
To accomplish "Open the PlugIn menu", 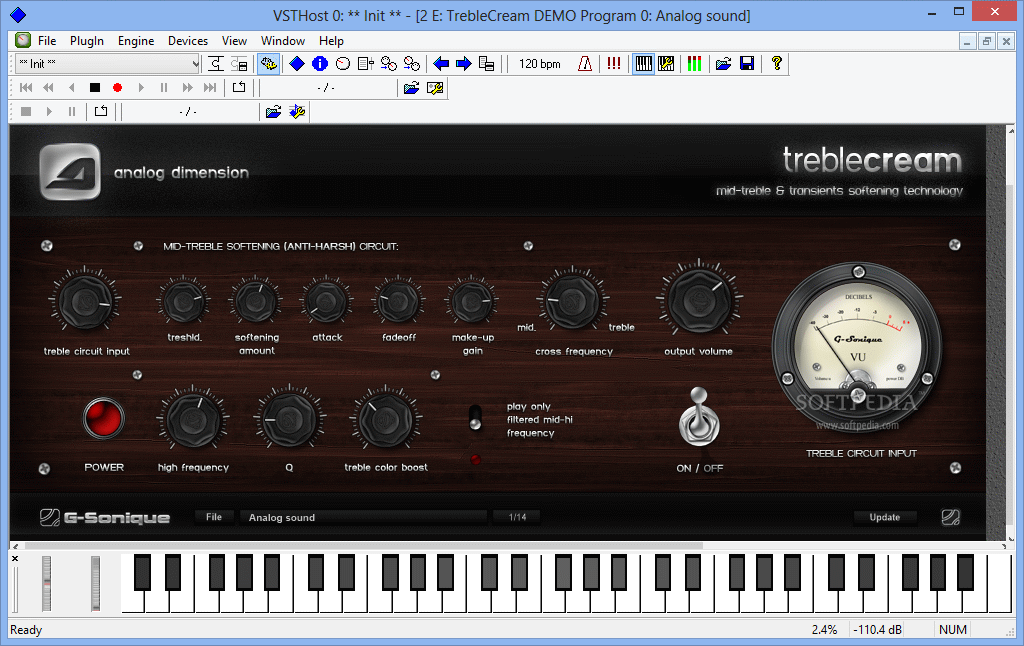I will [87, 40].
